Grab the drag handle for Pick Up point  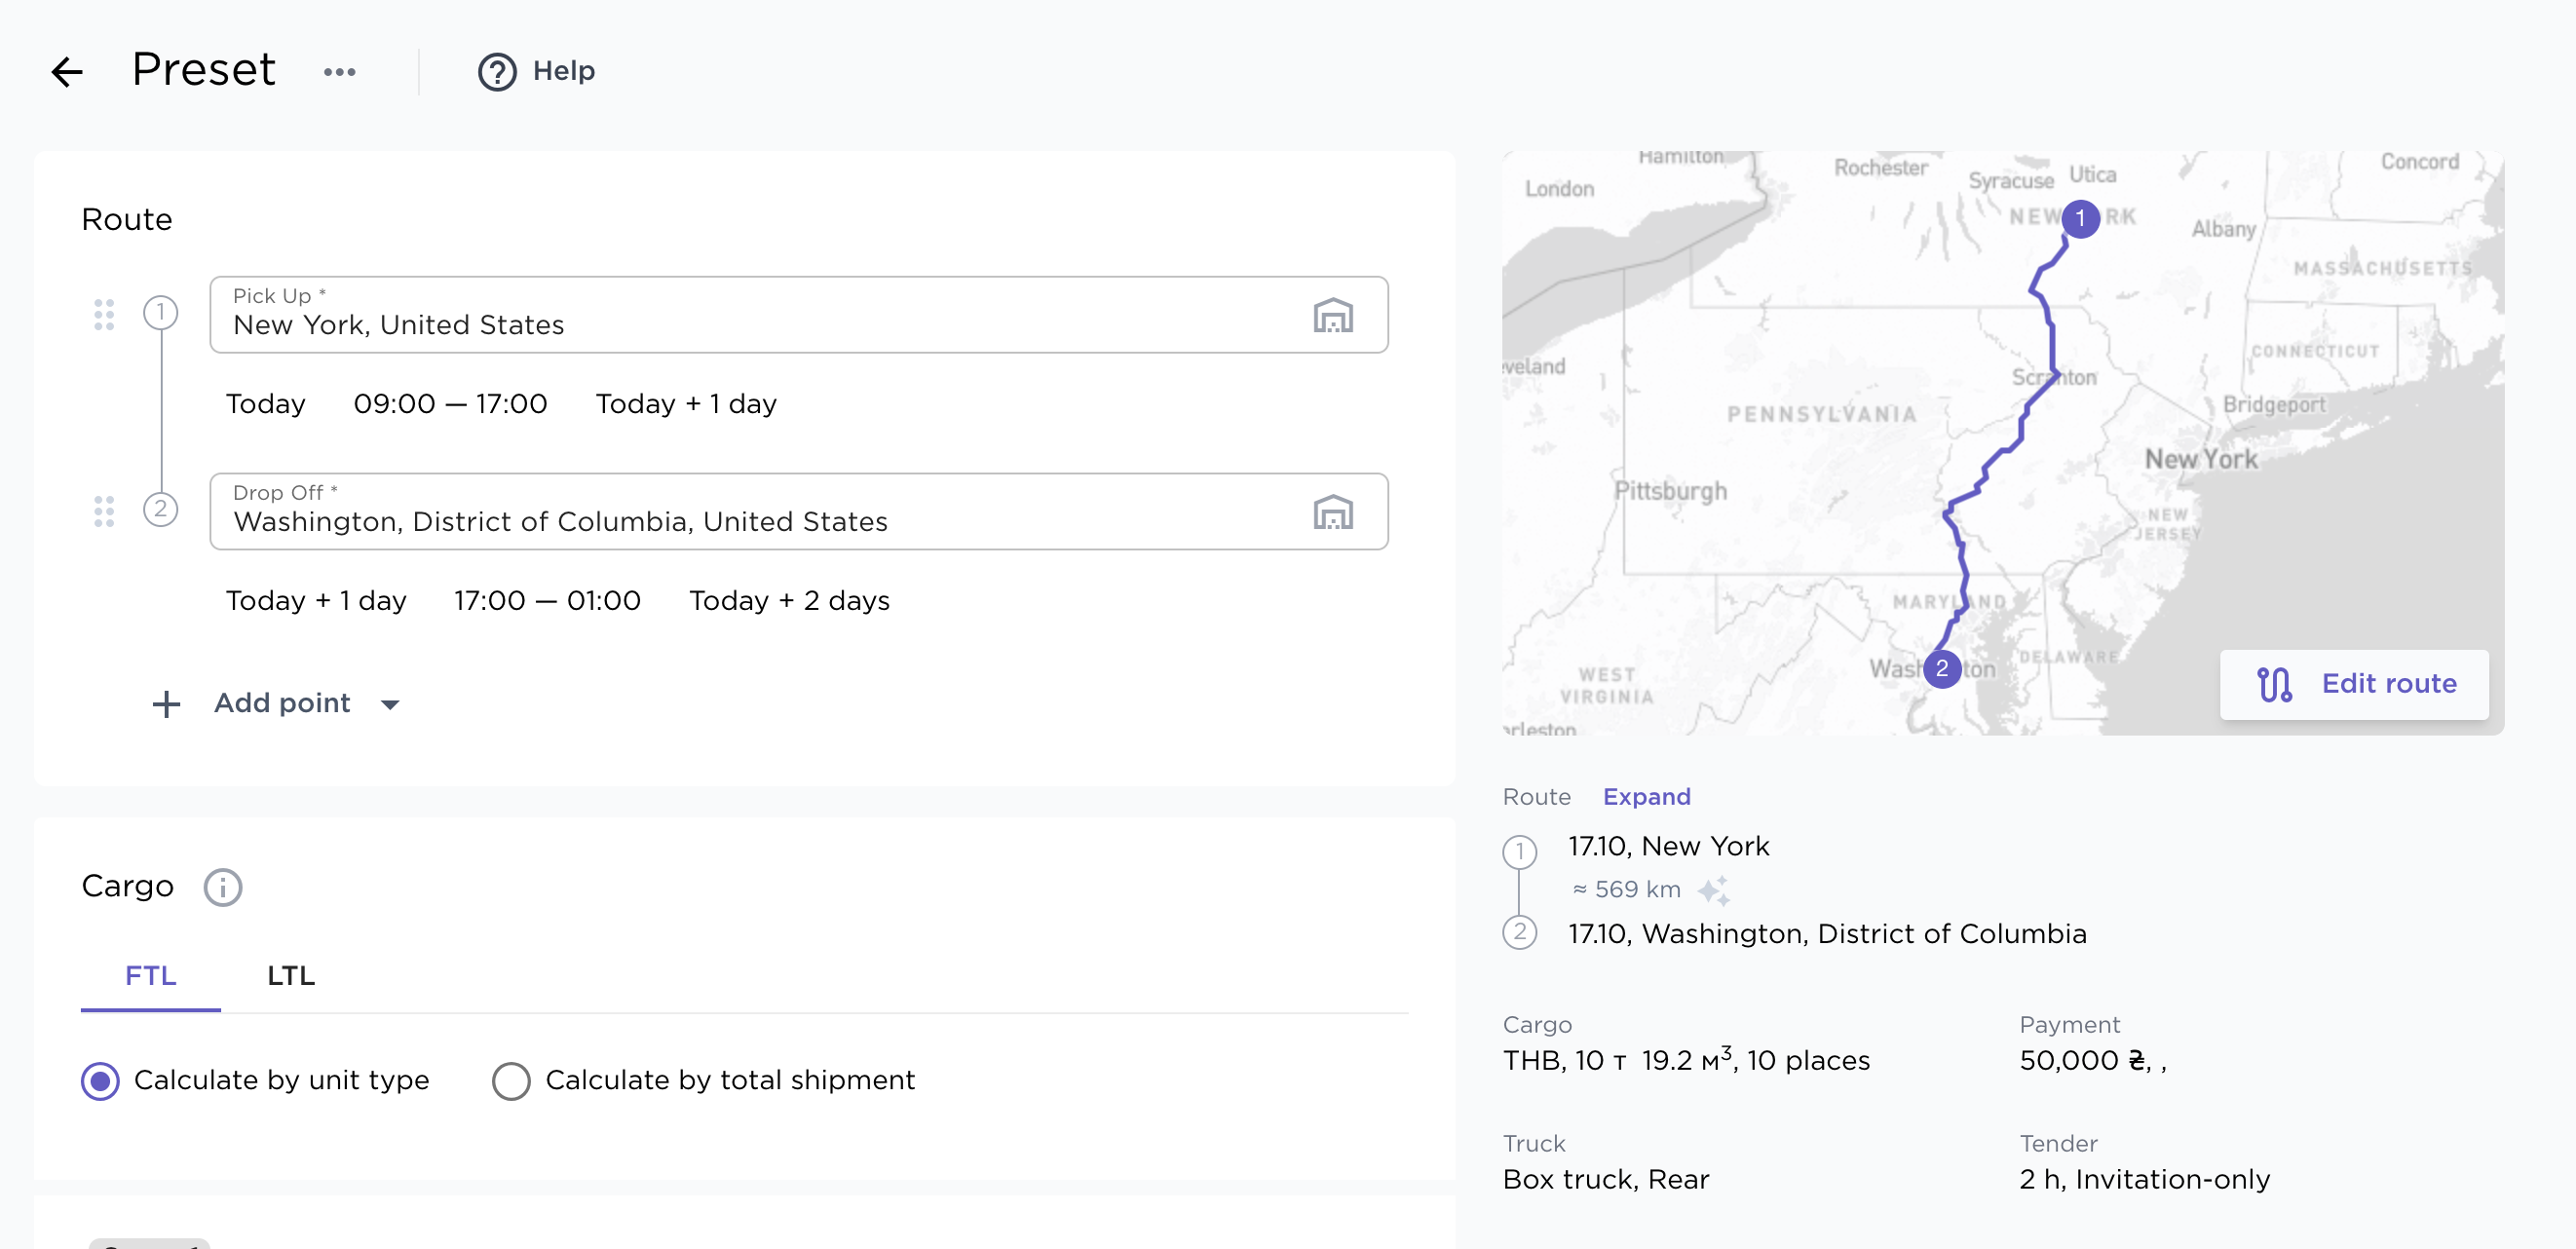104,314
